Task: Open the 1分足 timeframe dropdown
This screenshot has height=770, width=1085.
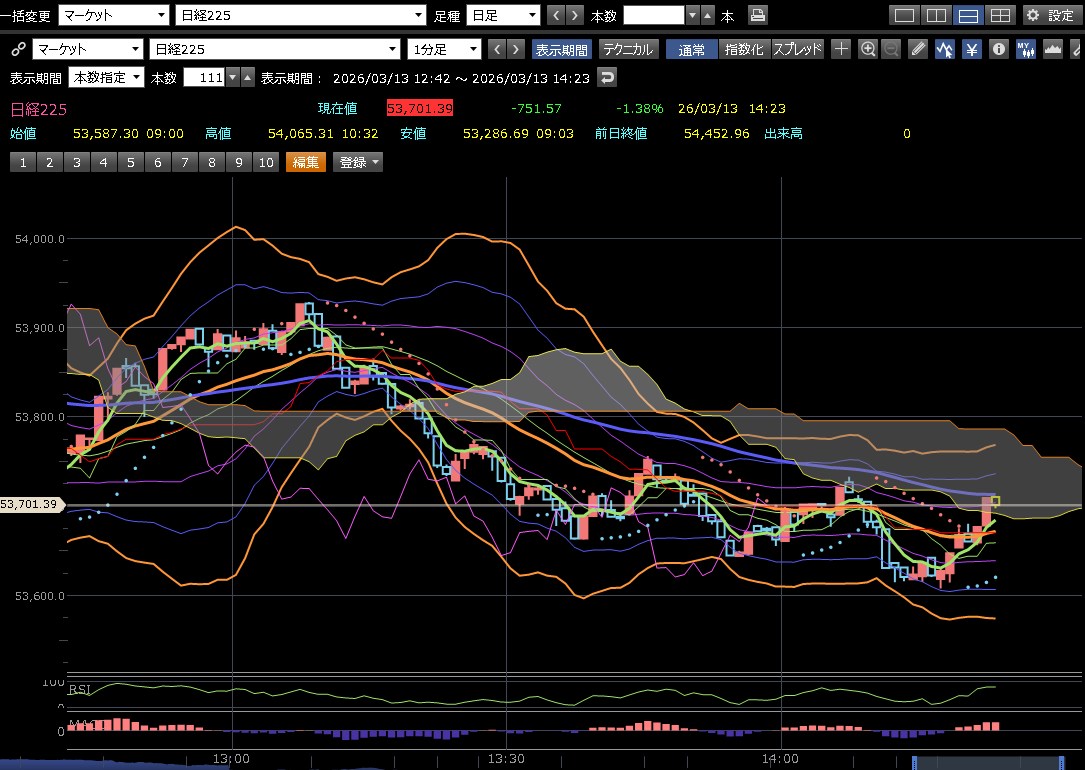Action: 444,49
